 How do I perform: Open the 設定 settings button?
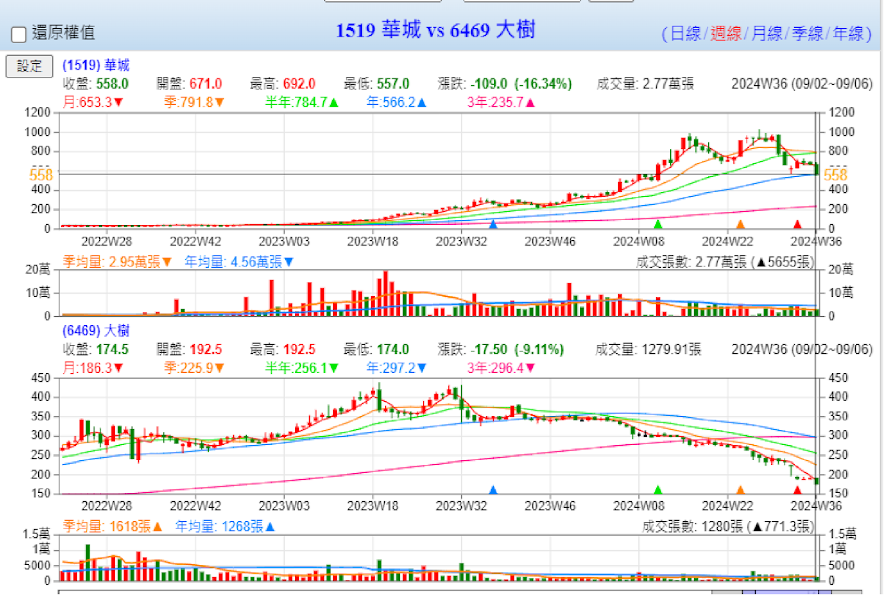pyautogui.click(x=29, y=66)
